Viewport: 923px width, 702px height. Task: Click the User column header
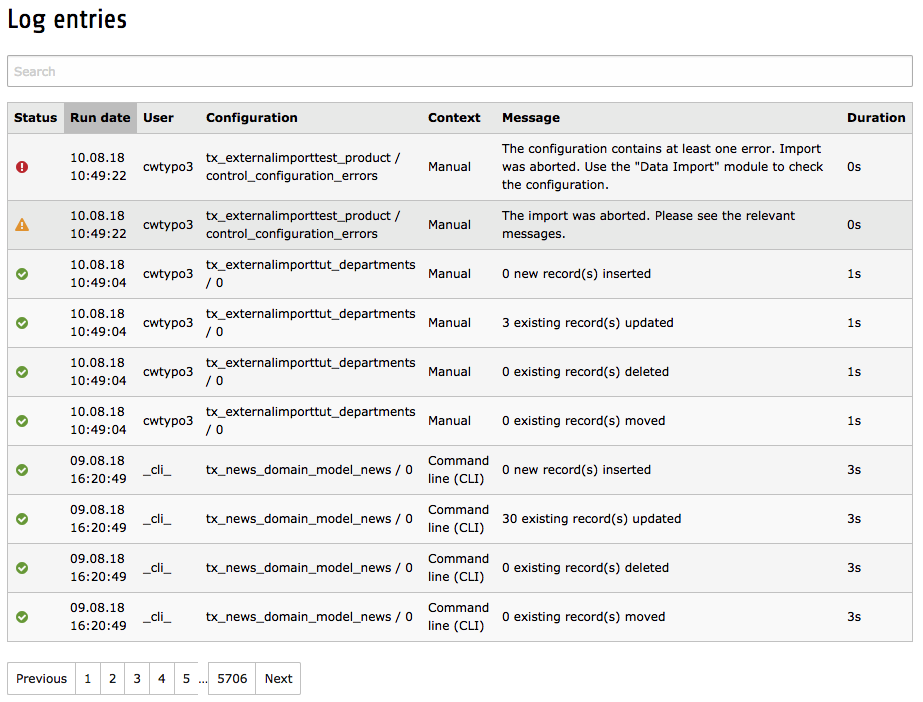tap(158, 118)
